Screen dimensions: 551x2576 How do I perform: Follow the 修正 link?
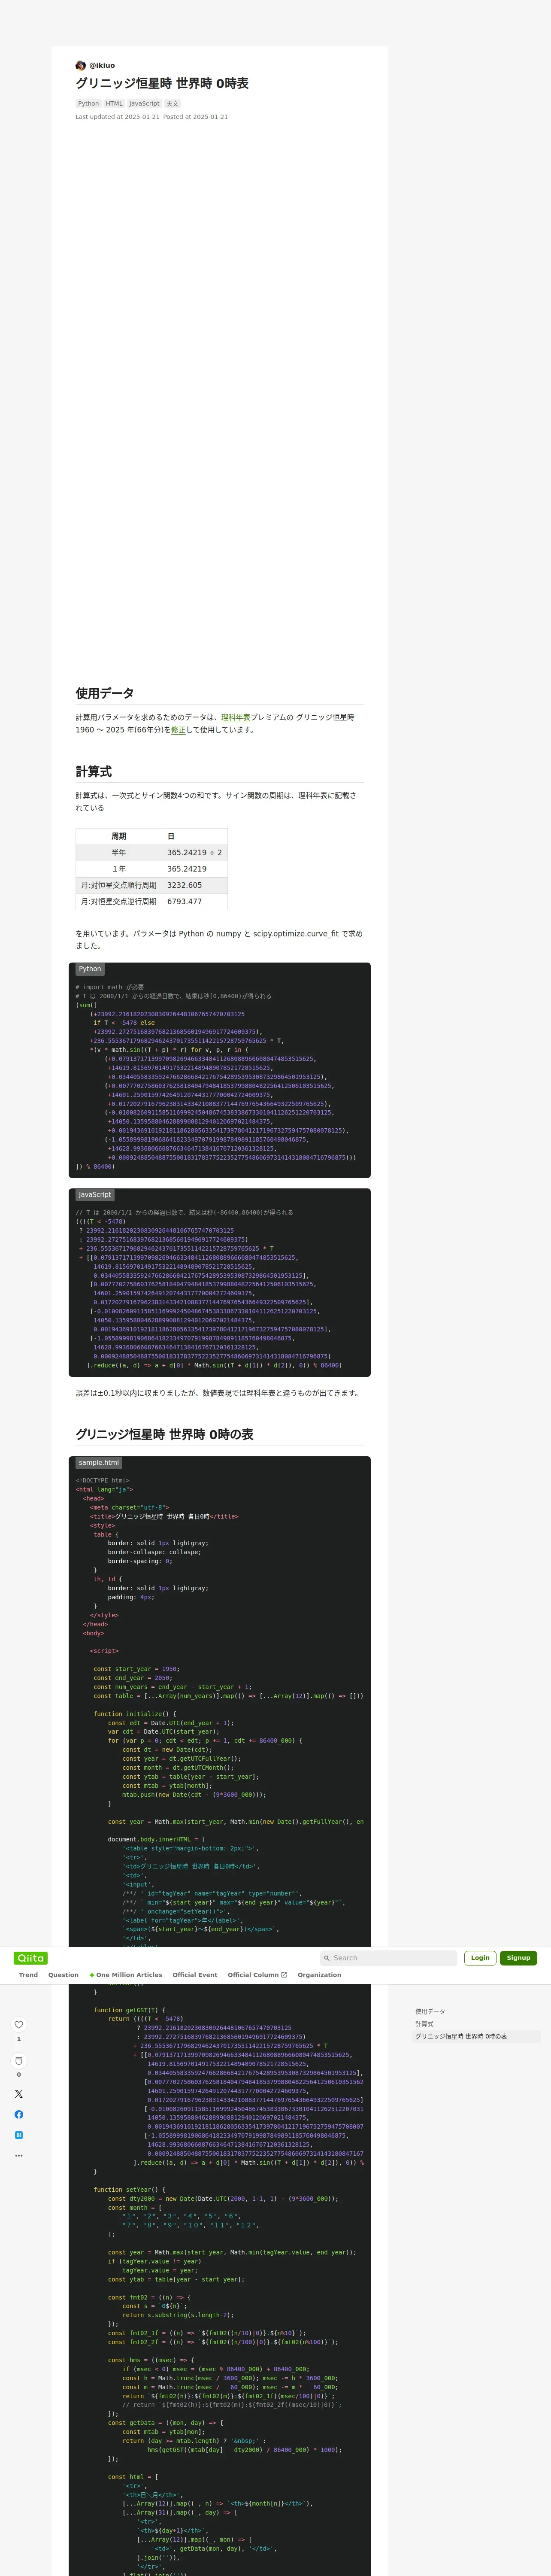[x=178, y=730]
